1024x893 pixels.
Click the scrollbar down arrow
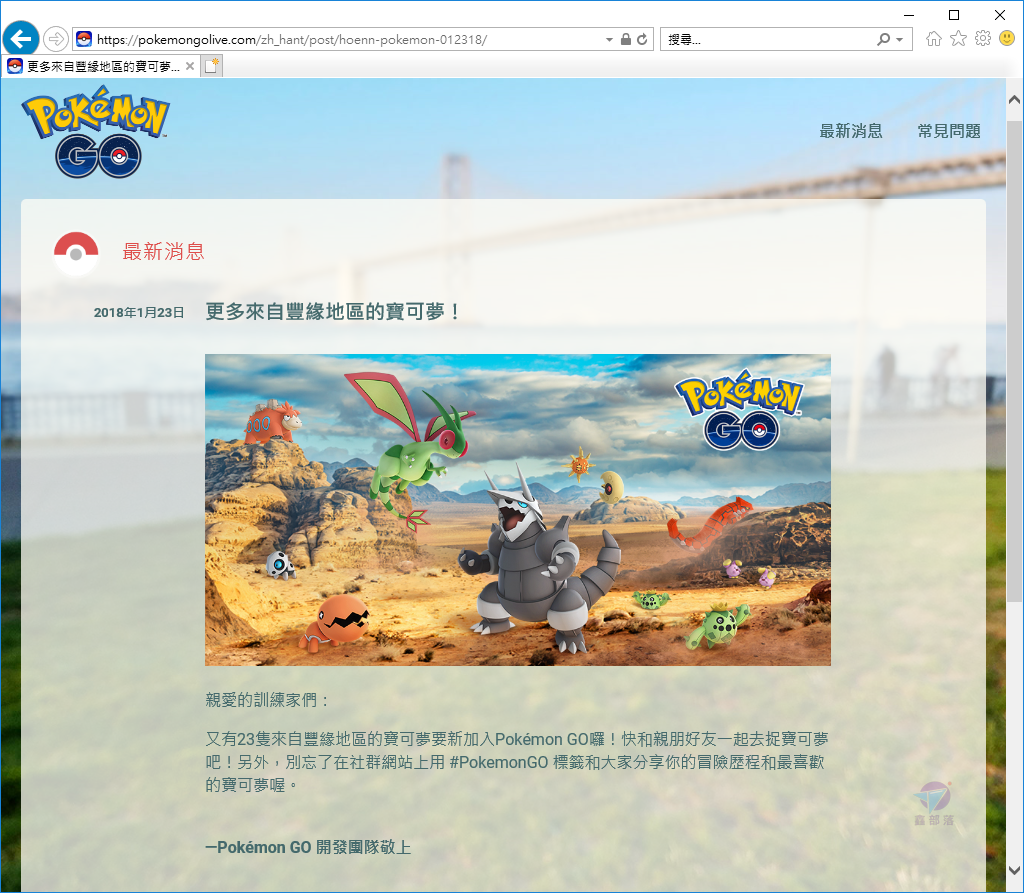click(1014, 870)
